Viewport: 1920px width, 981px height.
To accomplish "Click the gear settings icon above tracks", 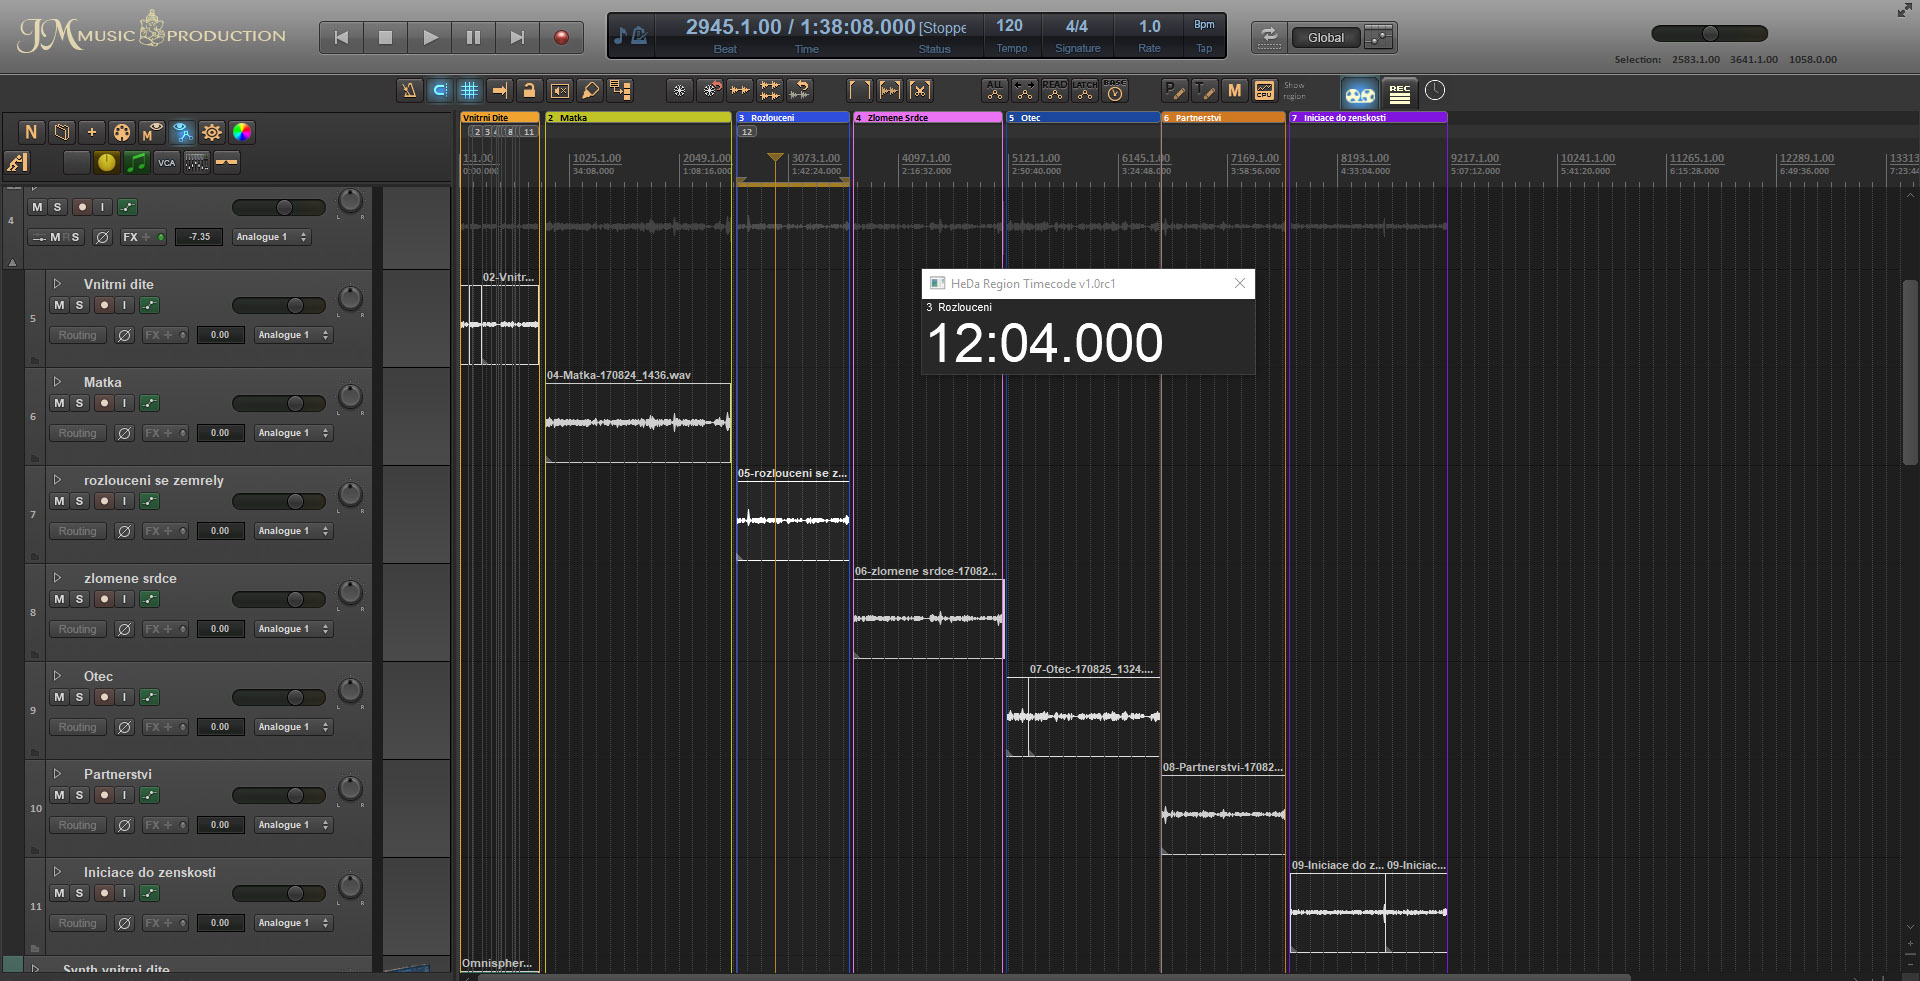I will click(x=212, y=132).
